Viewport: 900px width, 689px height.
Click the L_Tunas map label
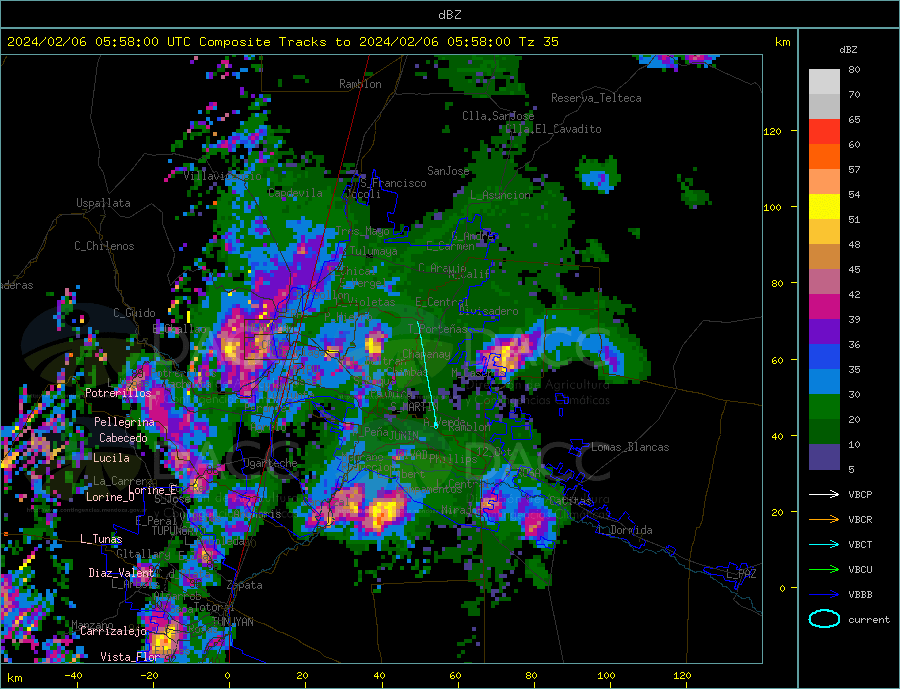click(101, 539)
